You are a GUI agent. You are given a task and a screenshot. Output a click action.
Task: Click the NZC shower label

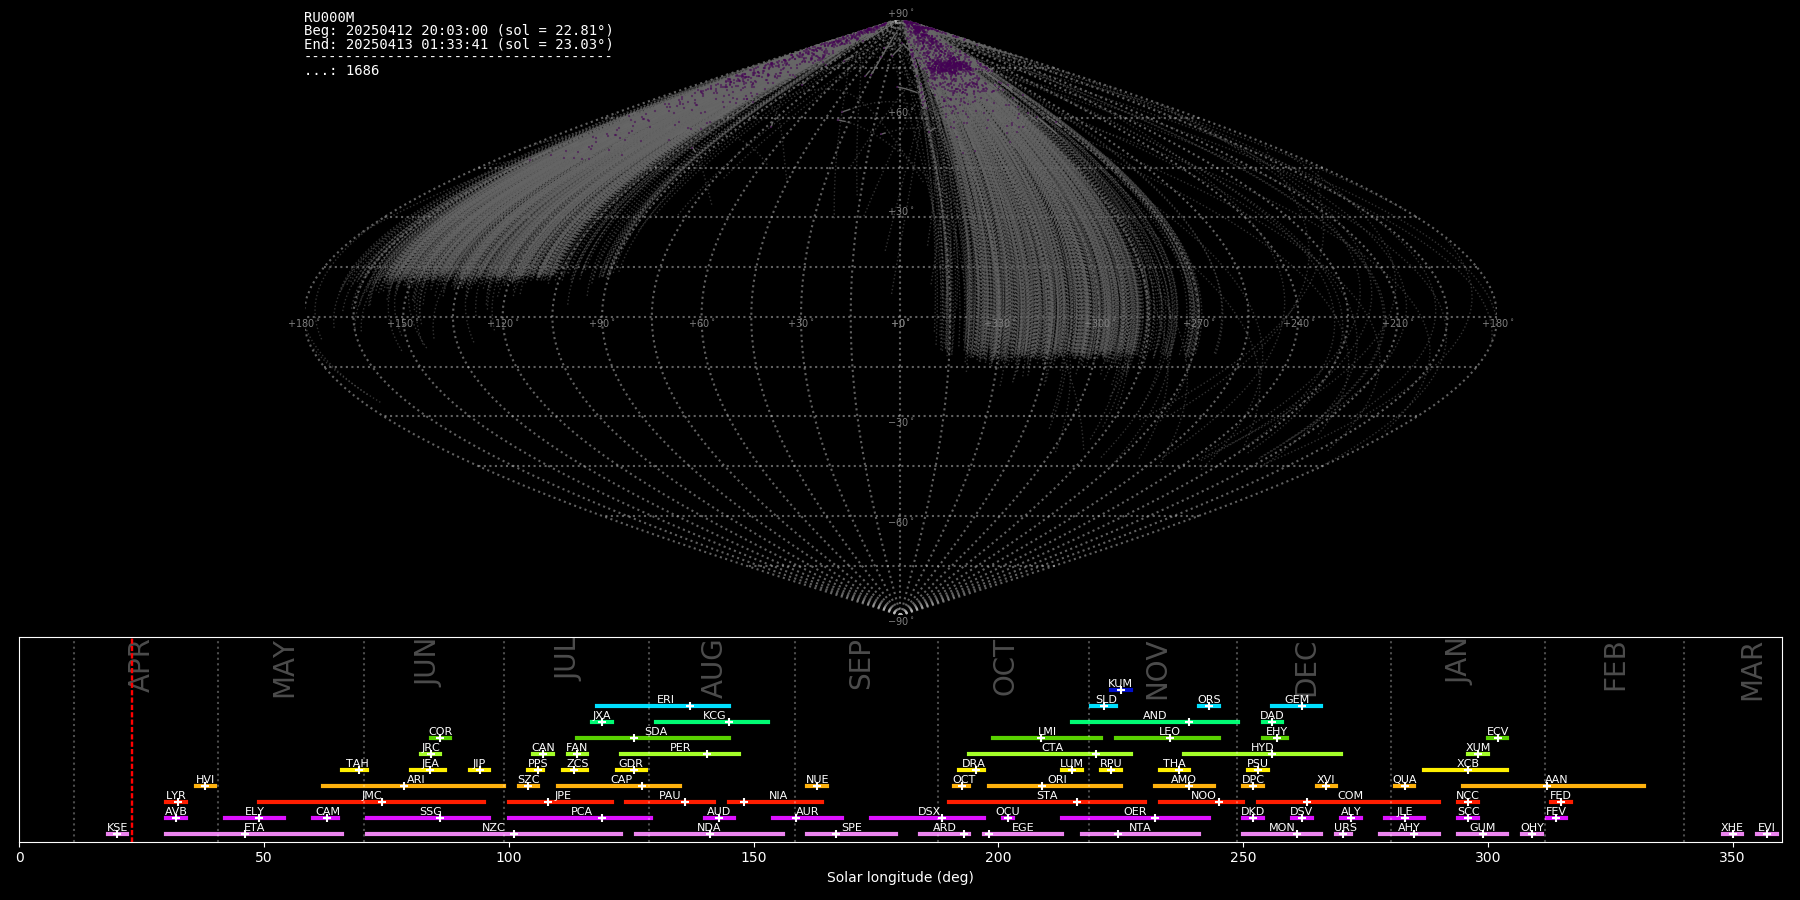(x=494, y=827)
